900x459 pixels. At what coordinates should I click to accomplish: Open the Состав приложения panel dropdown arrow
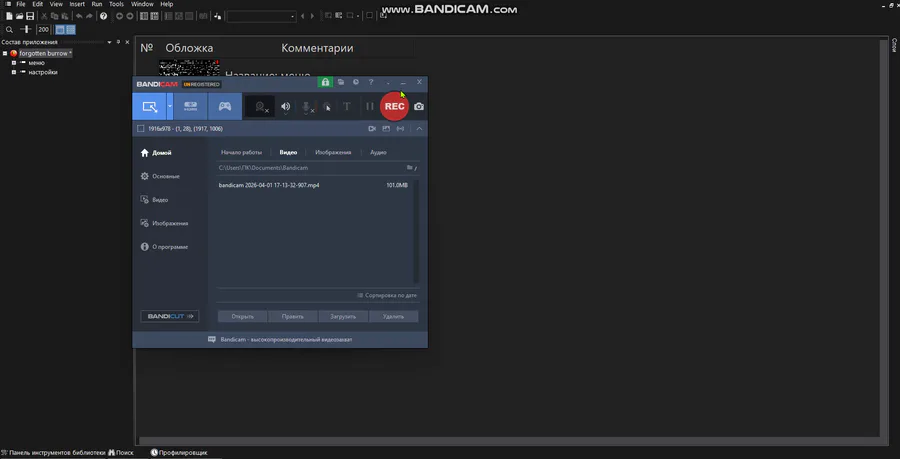pos(109,42)
